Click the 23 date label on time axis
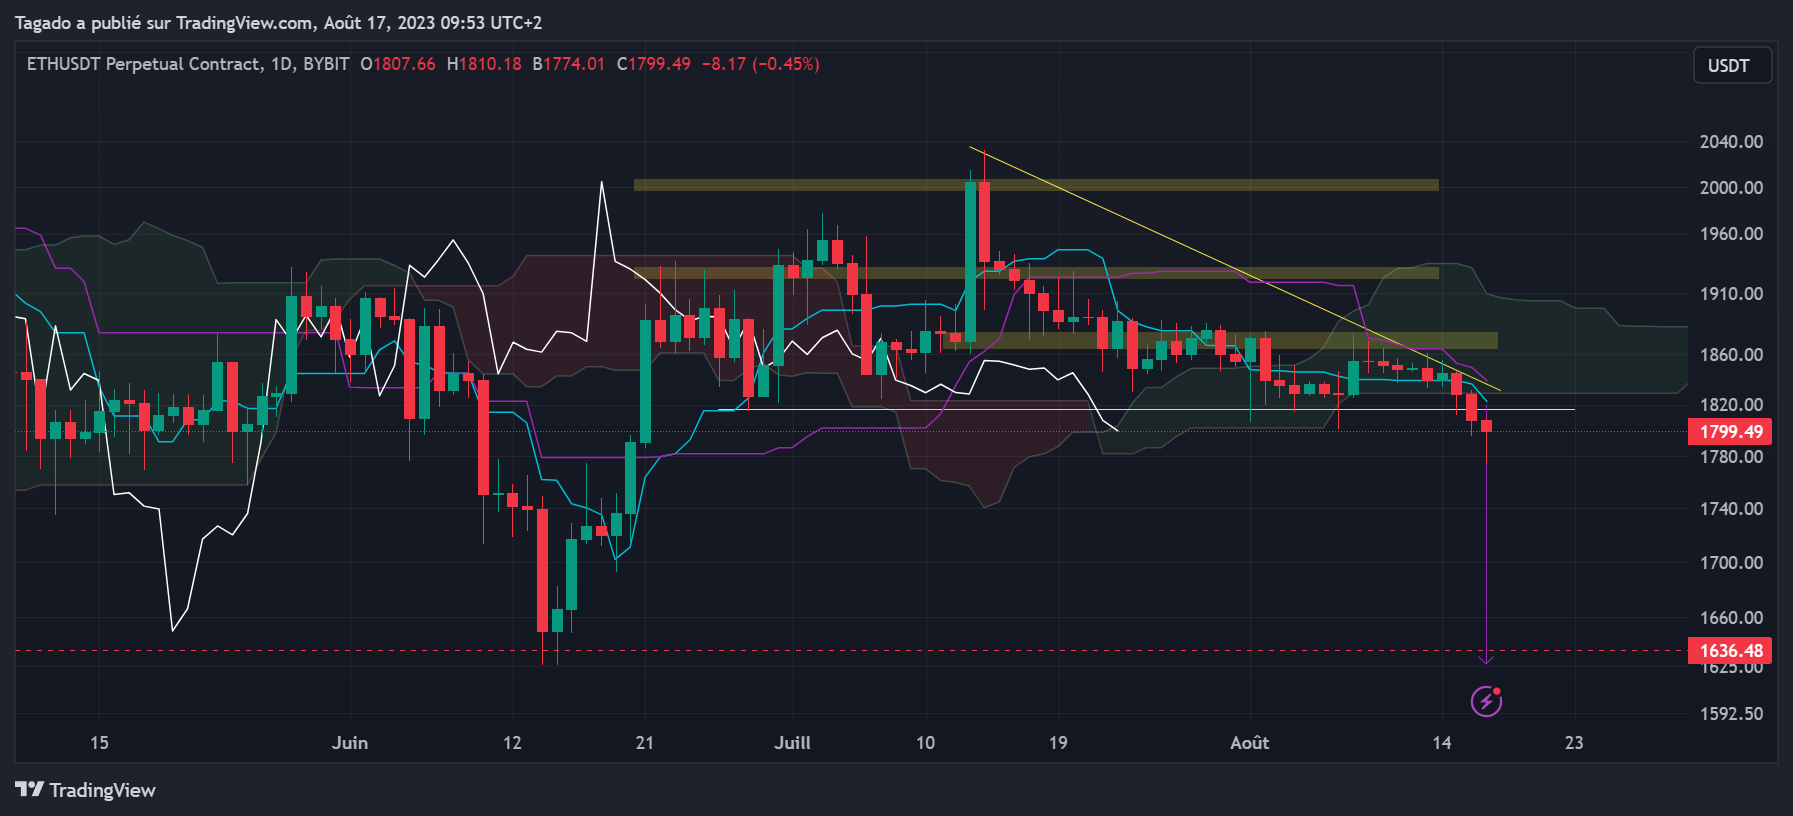The height and width of the screenshot is (816, 1793). point(1574,743)
